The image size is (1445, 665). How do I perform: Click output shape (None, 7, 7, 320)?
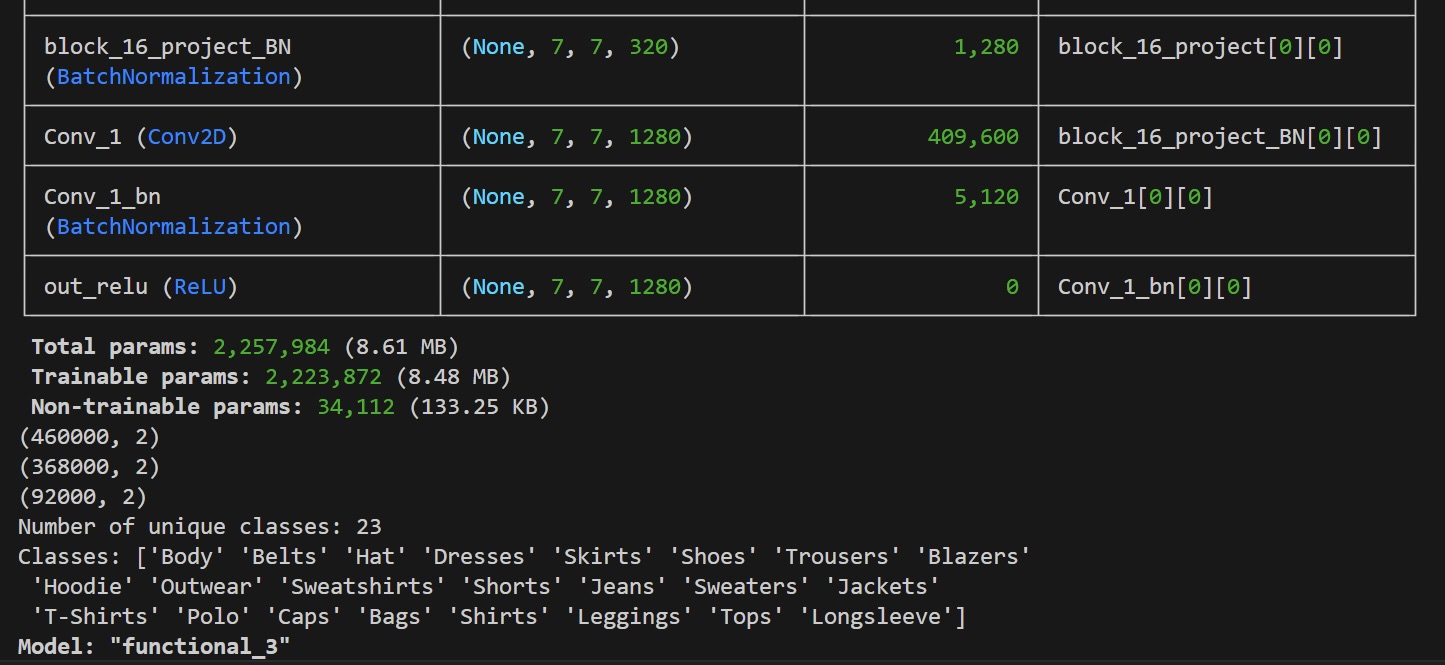pos(570,46)
